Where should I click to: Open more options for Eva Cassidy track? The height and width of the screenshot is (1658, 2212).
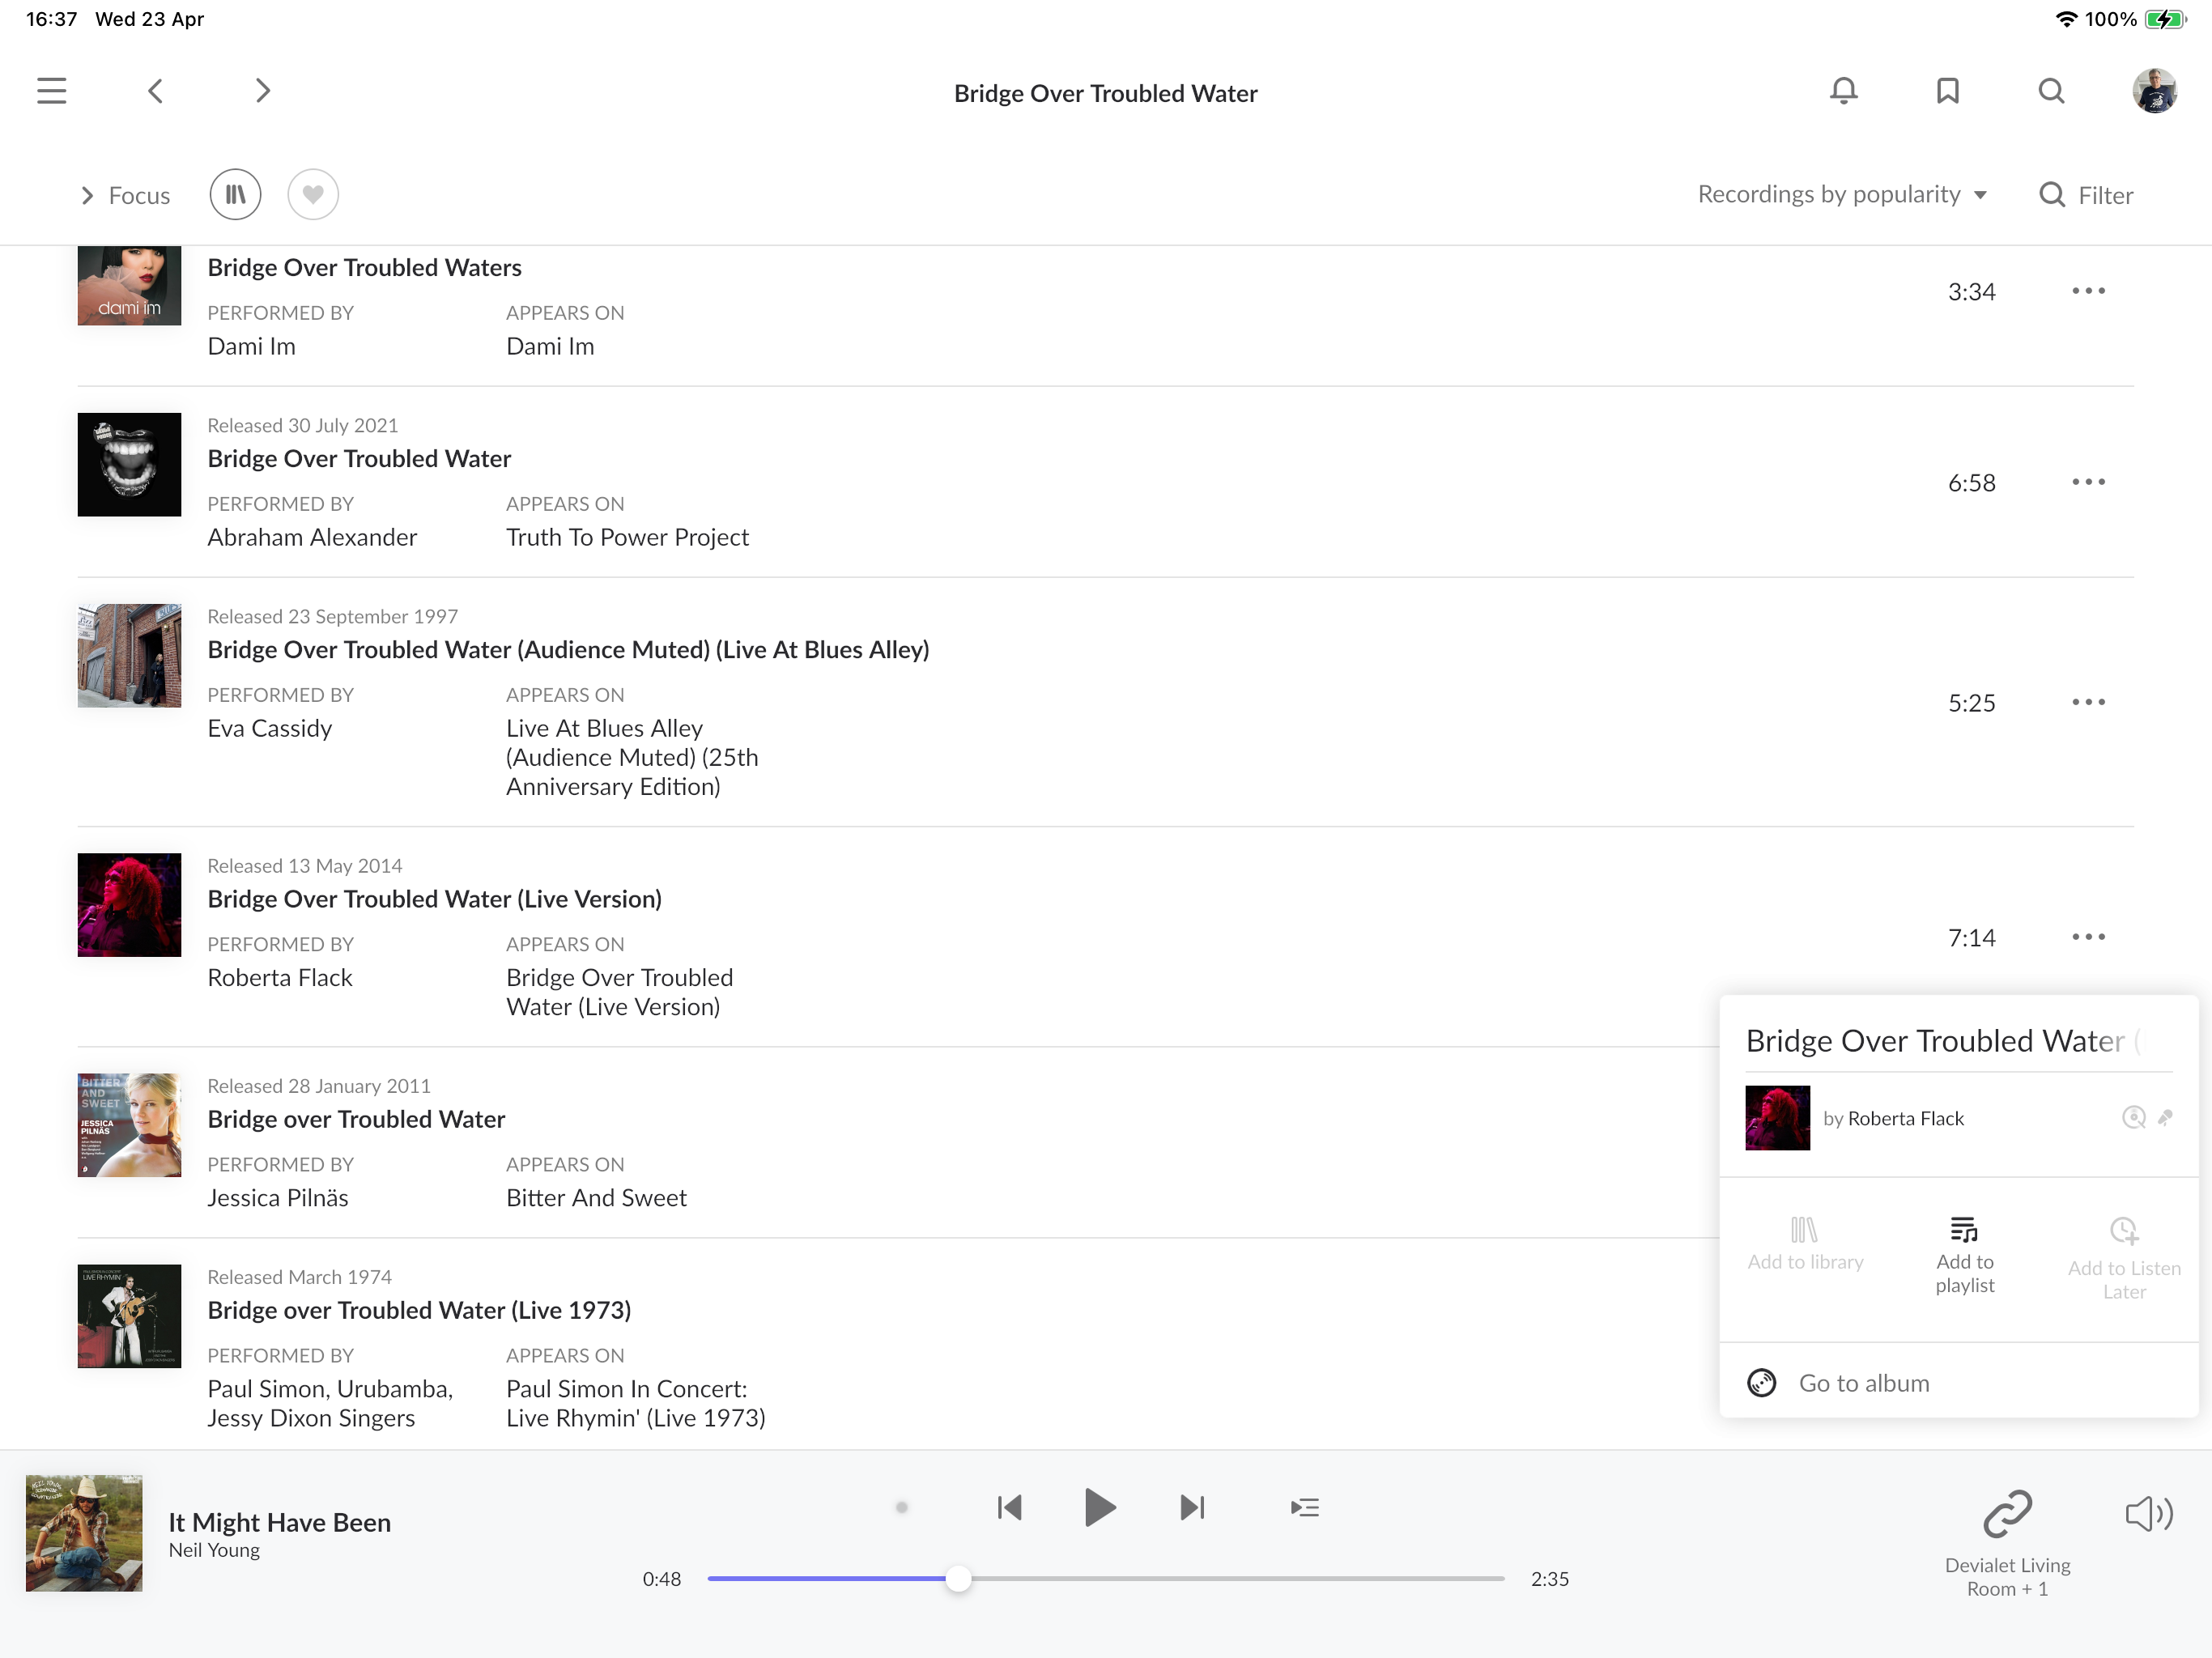click(2088, 702)
